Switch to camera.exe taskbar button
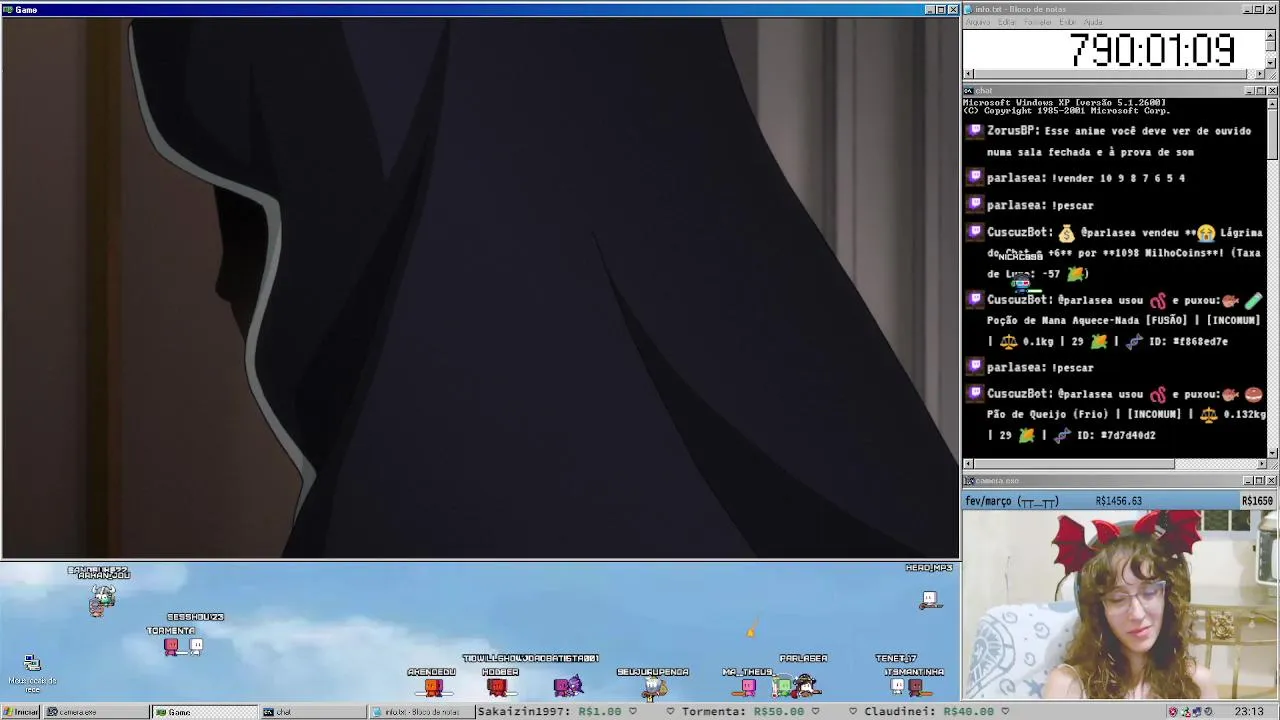 pos(96,712)
